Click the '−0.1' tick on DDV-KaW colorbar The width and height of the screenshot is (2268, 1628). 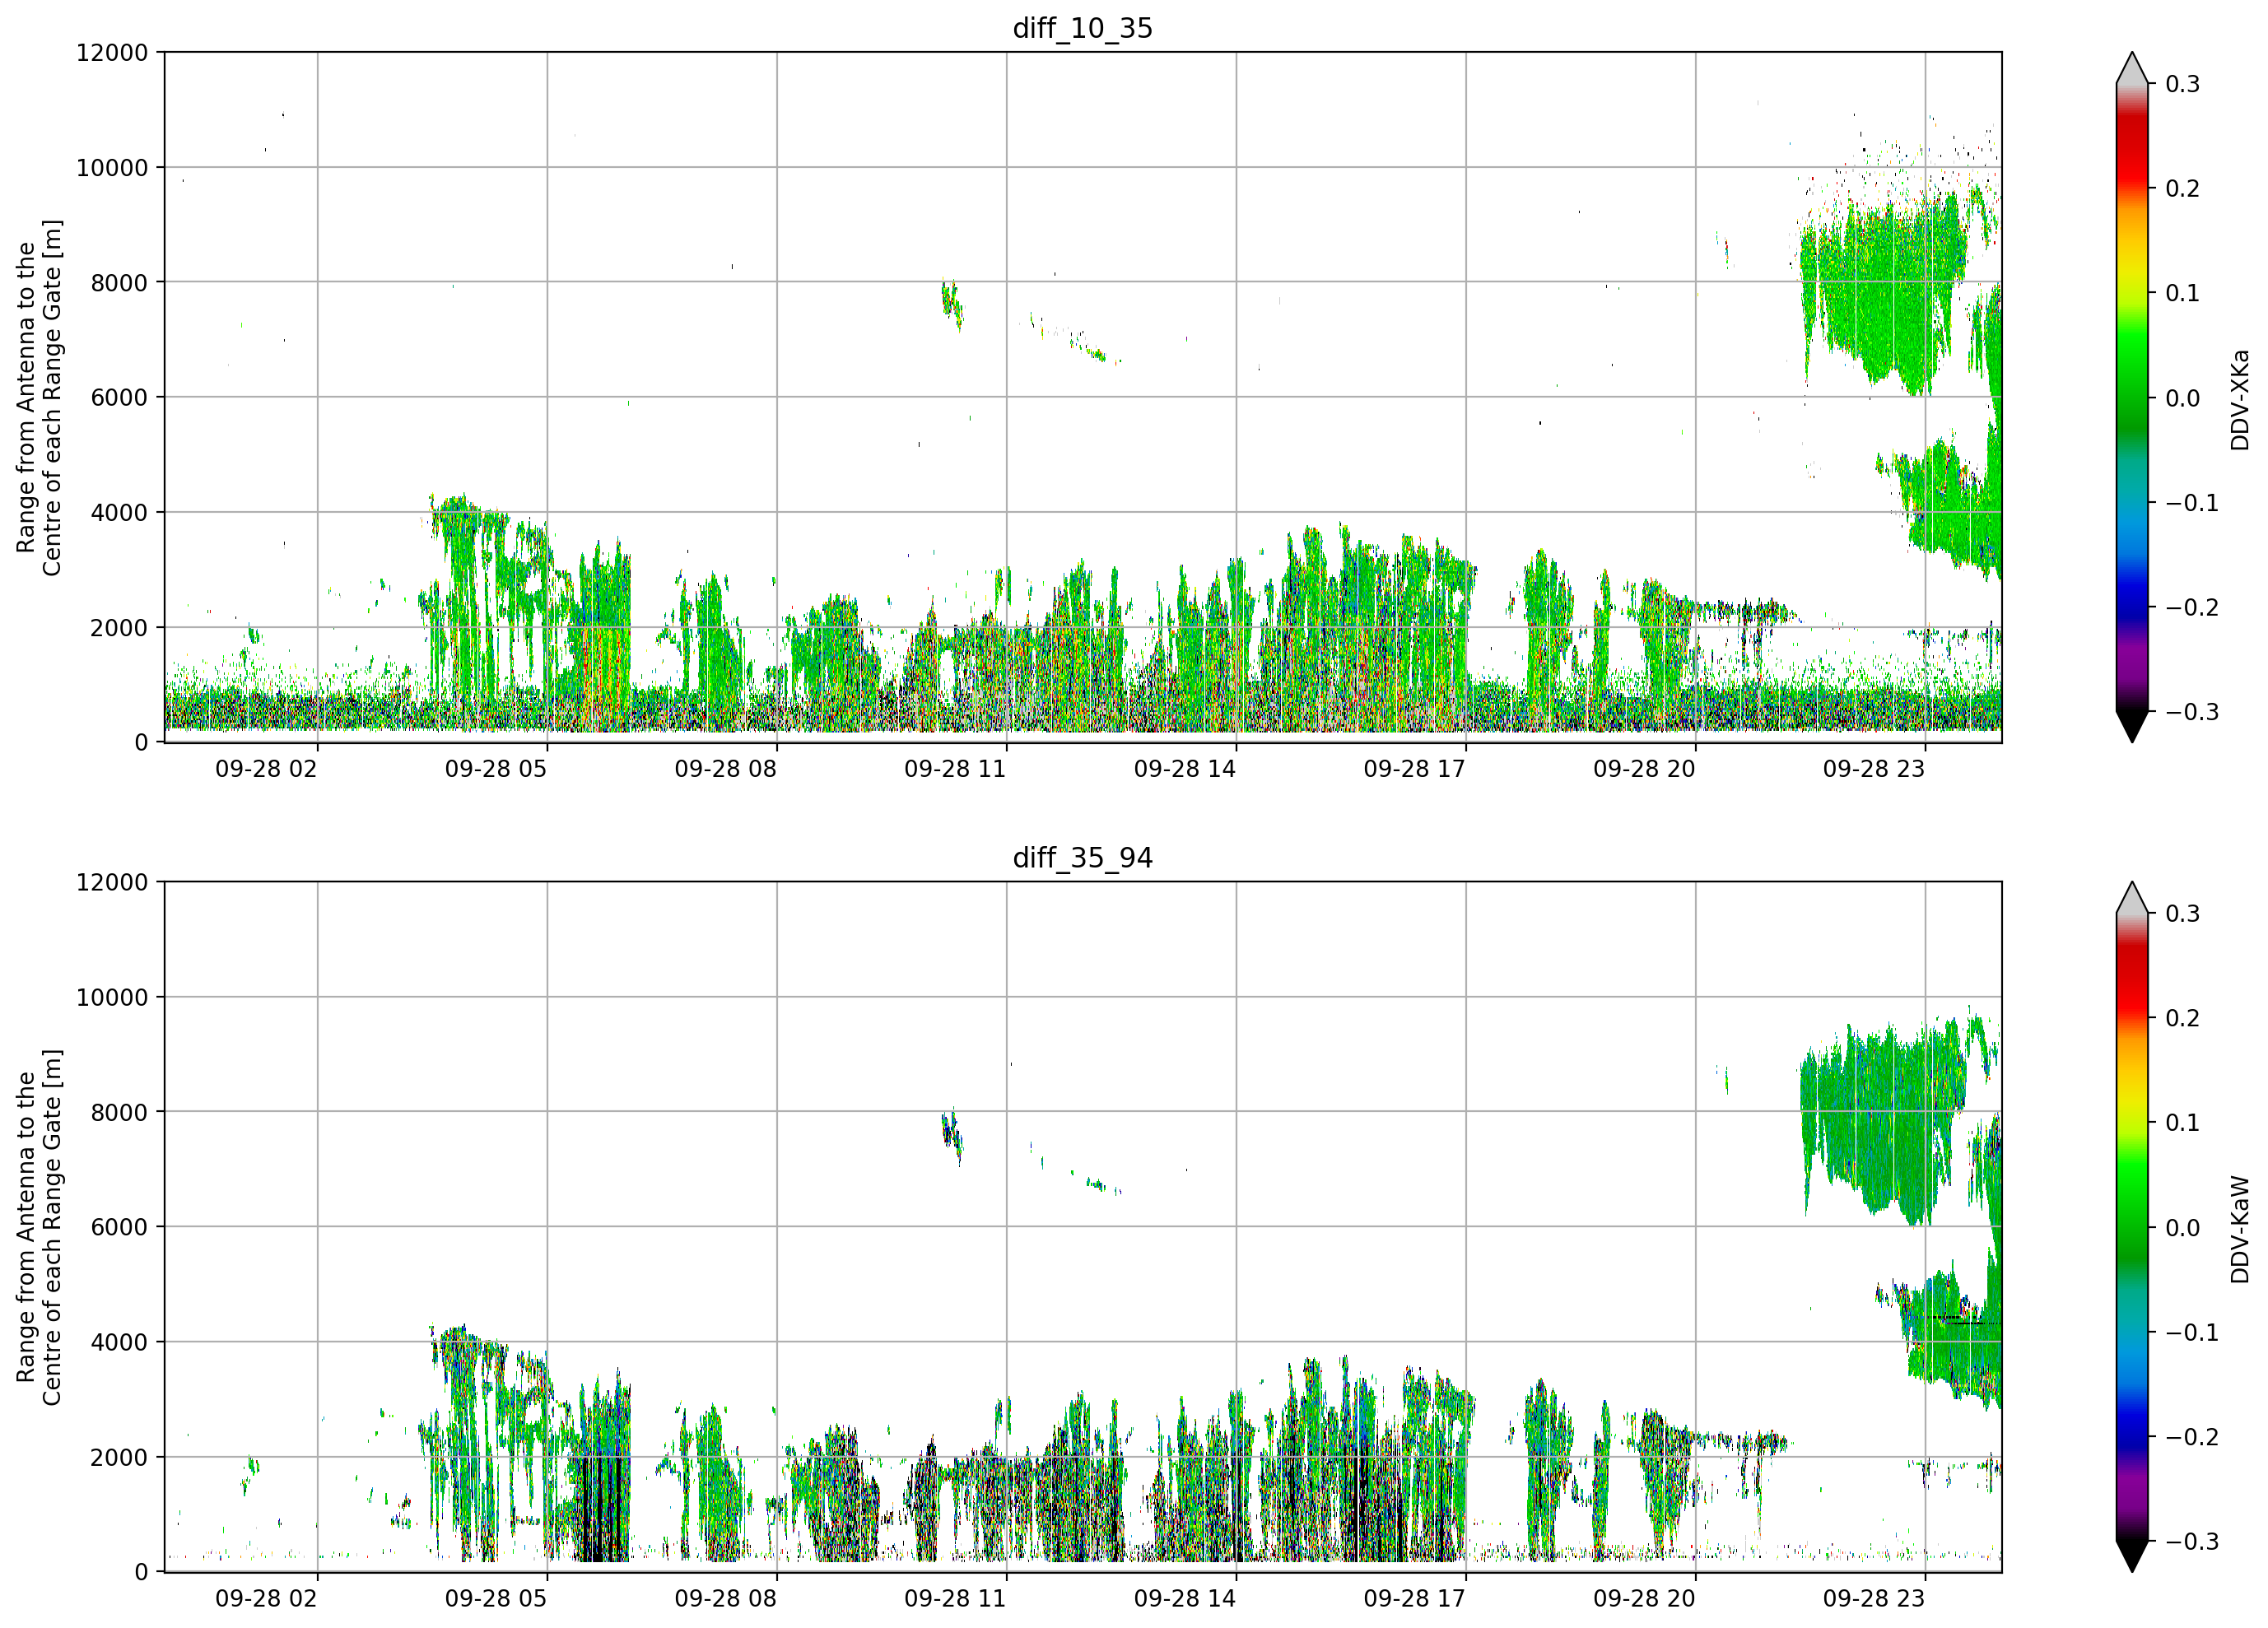click(2192, 1333)
